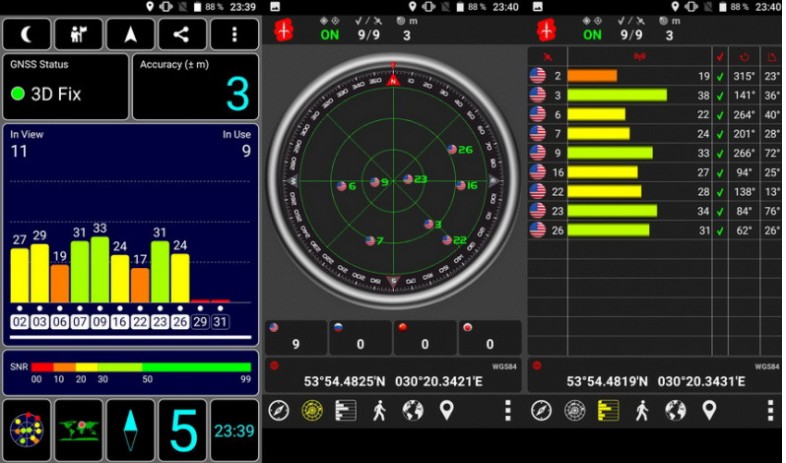Toggle night mode with the moon icon

28,34
